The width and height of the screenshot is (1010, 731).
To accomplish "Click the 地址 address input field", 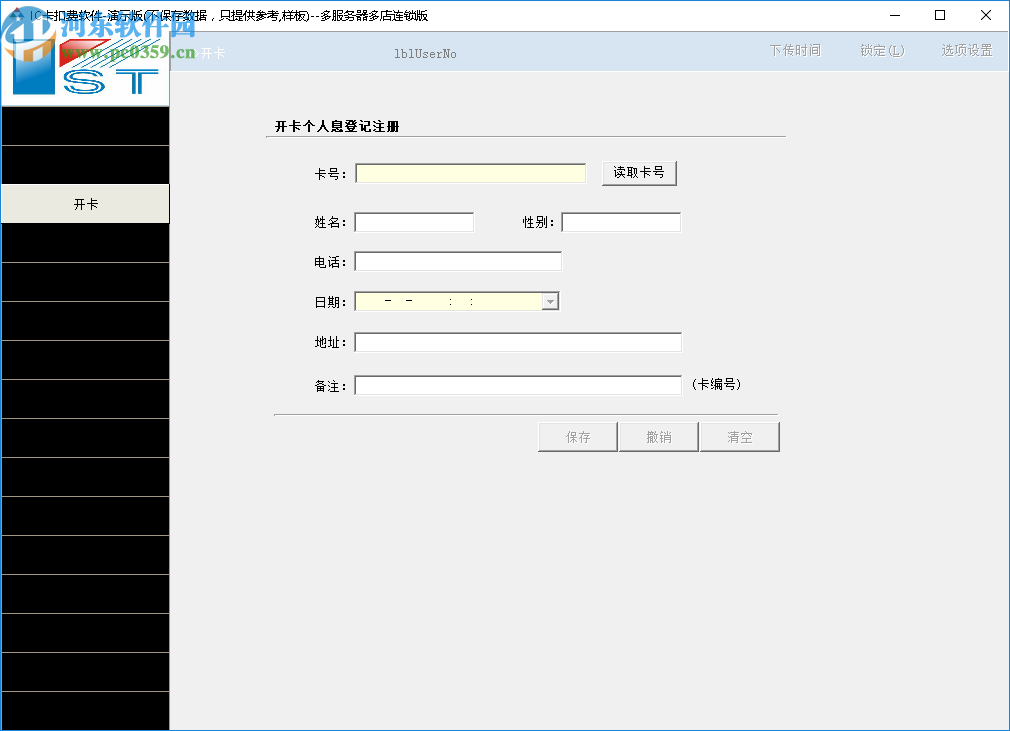I will [x=518, y=341].
